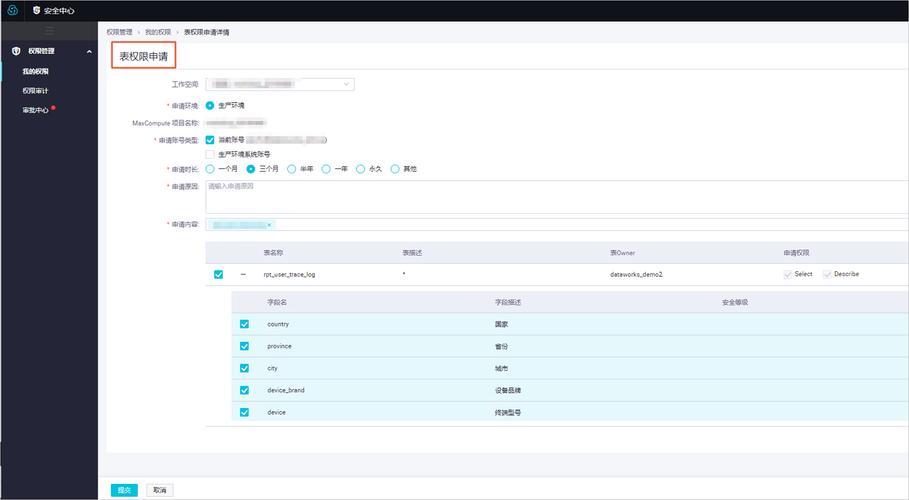
Task: Select the 生产环境 radio button
Action: [x=210, y=106]
